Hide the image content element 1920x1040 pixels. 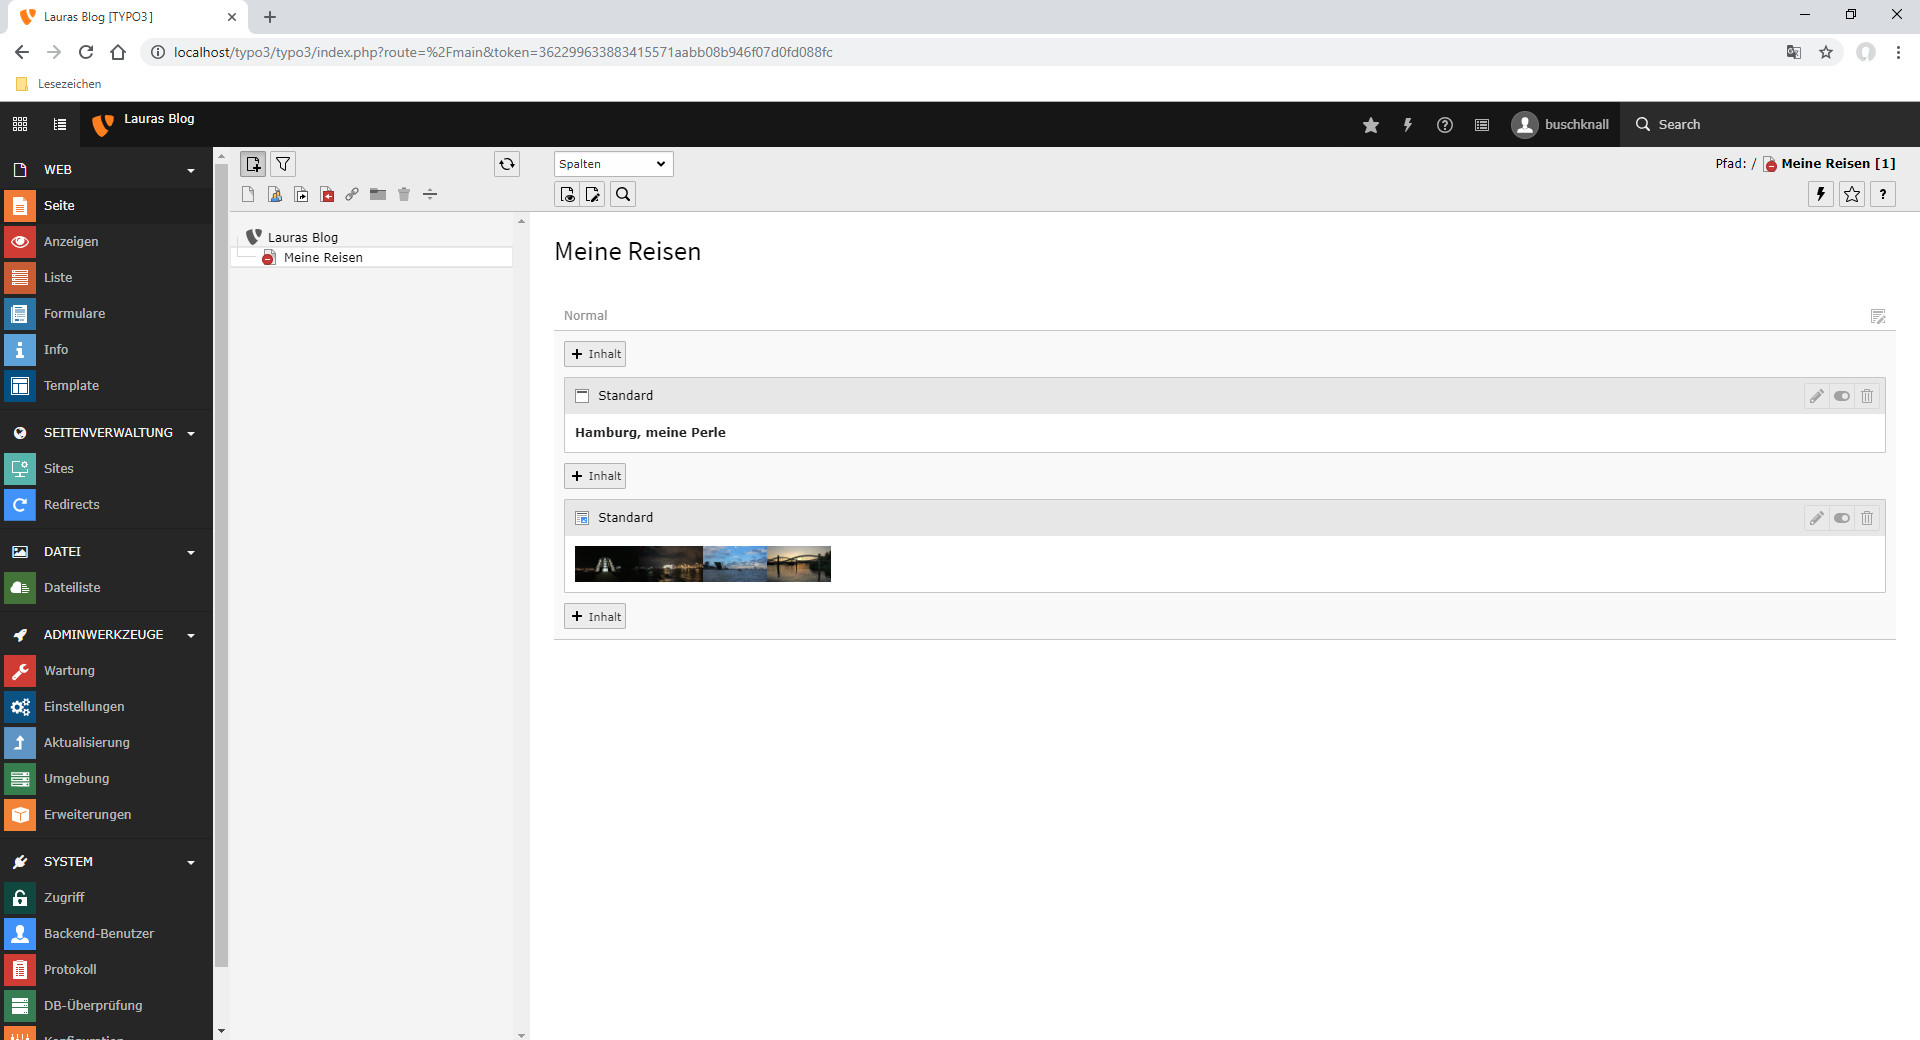pyautogui.click(x=1842, y=518)
